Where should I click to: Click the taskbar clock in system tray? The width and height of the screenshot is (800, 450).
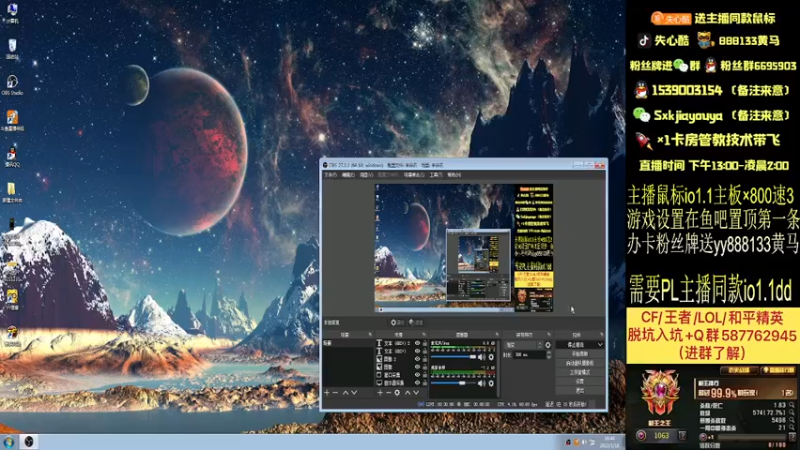(610, 442)
